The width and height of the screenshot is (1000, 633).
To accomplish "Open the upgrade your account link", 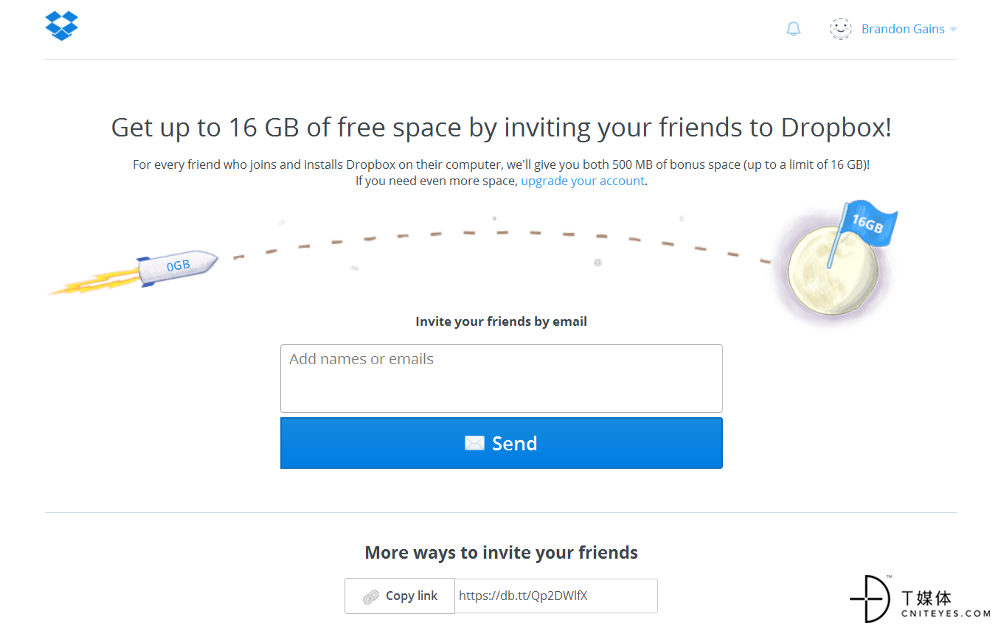I will pos(582,181).
